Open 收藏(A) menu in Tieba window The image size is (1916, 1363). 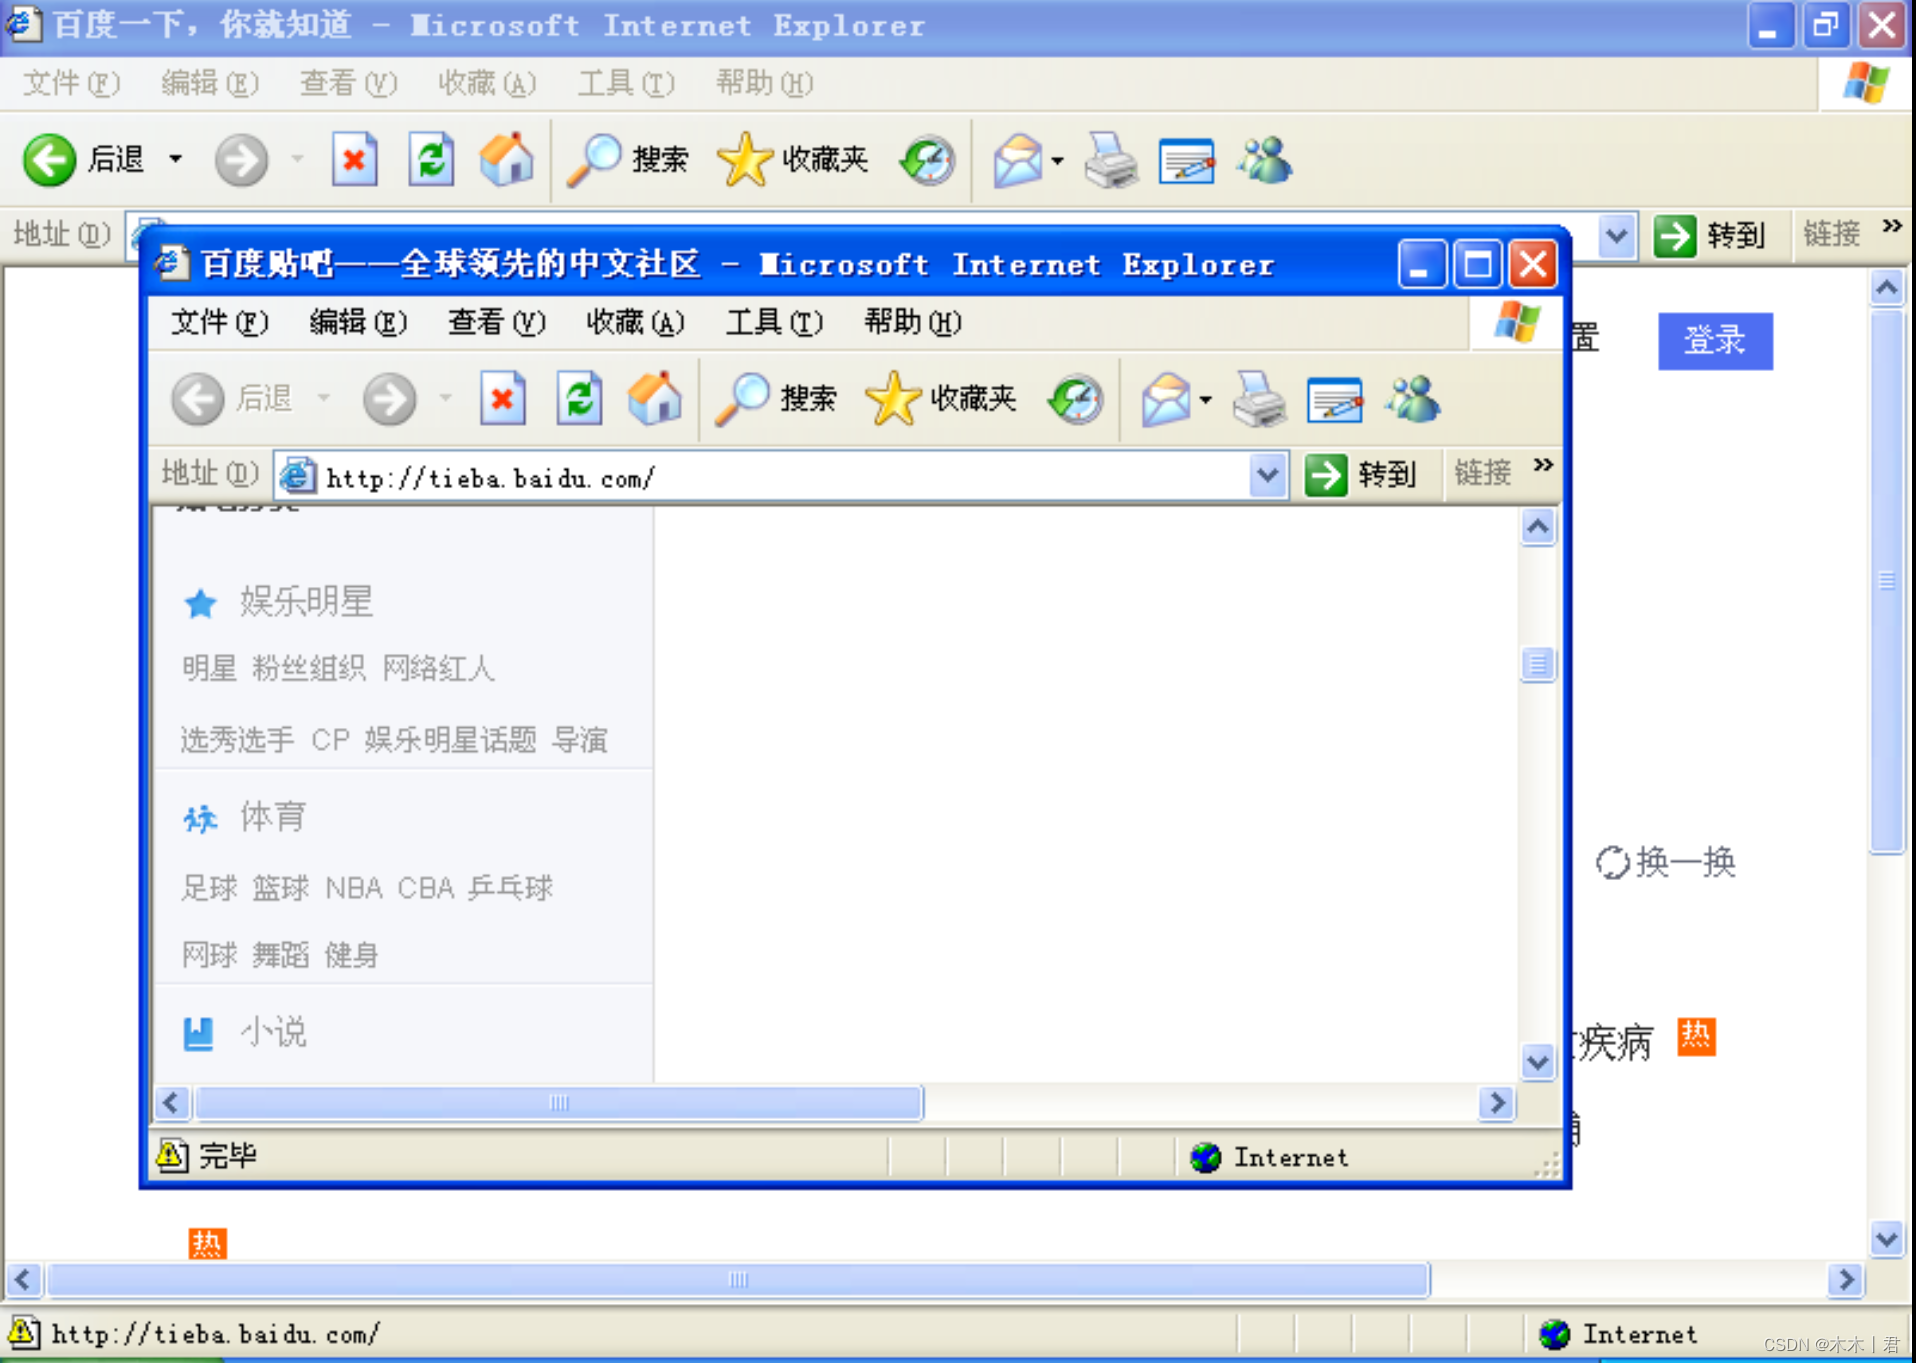[636, 322]
